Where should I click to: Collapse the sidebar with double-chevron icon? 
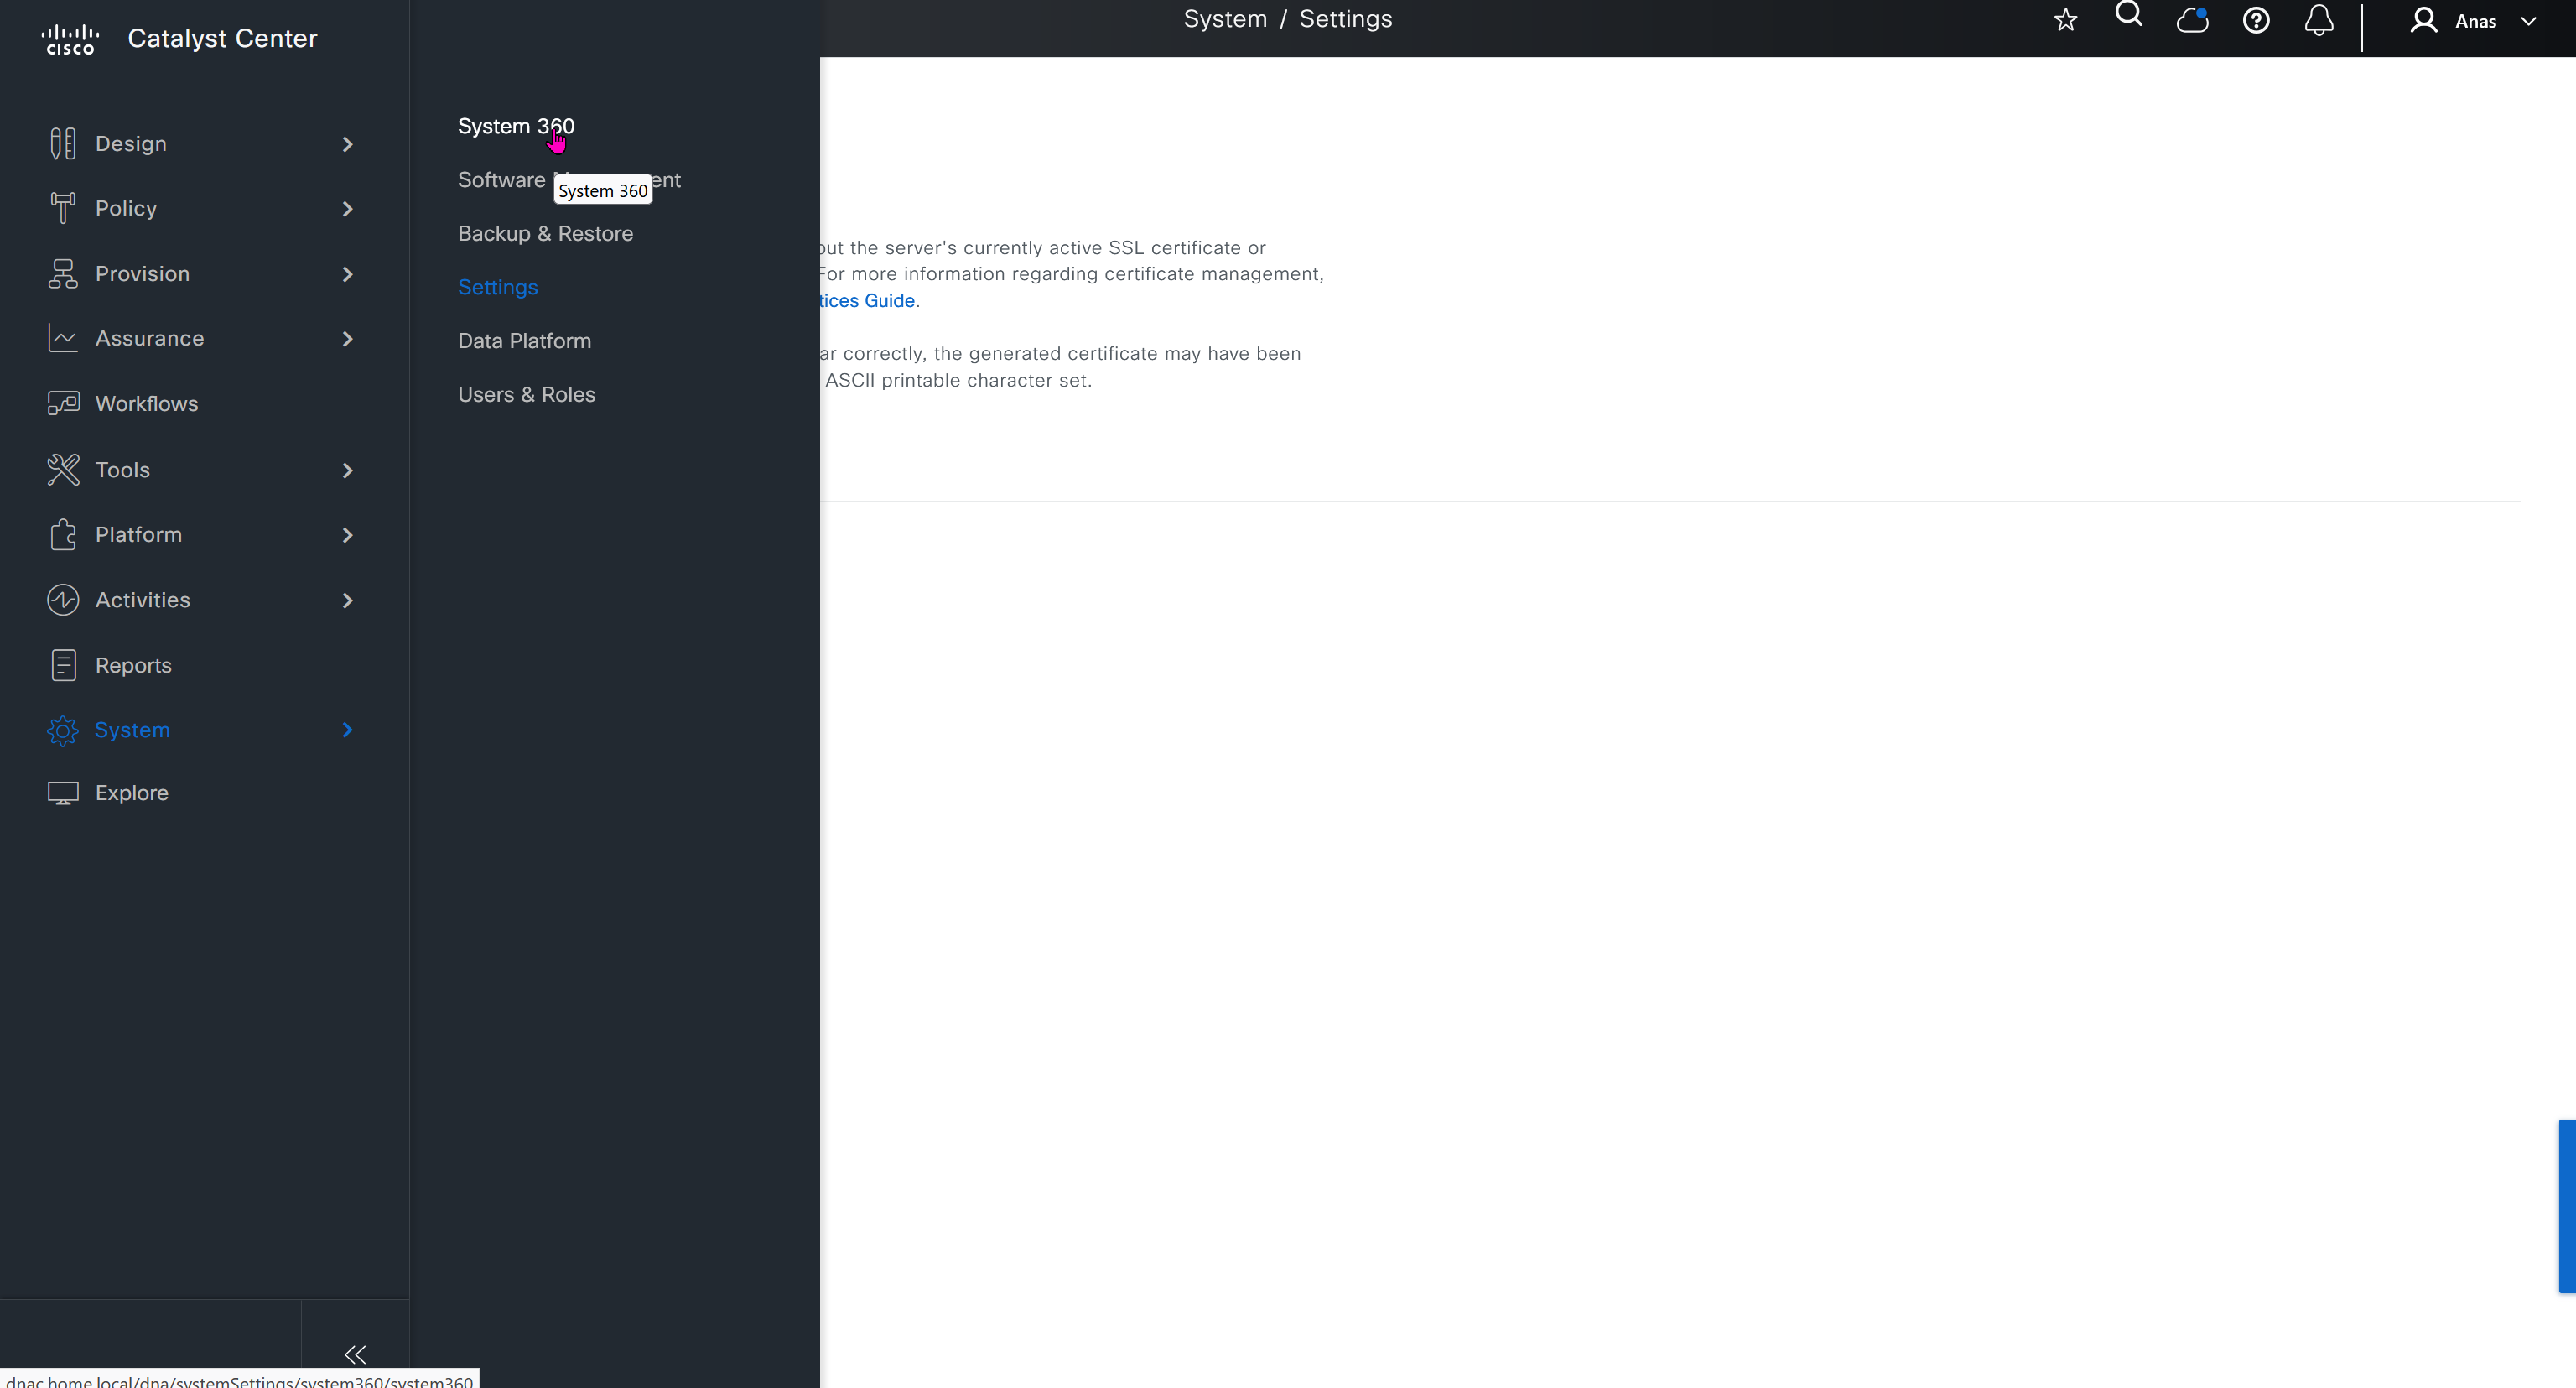point(355,1354)
